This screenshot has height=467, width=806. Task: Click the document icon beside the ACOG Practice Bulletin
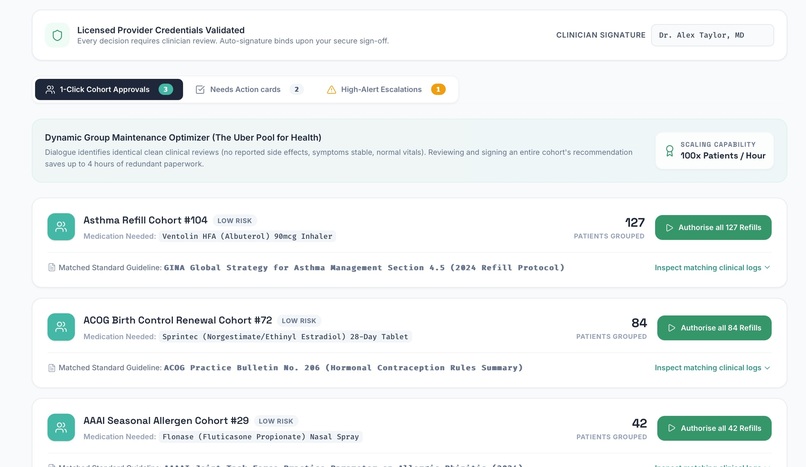pyautogui.click(x=51, y=368)
